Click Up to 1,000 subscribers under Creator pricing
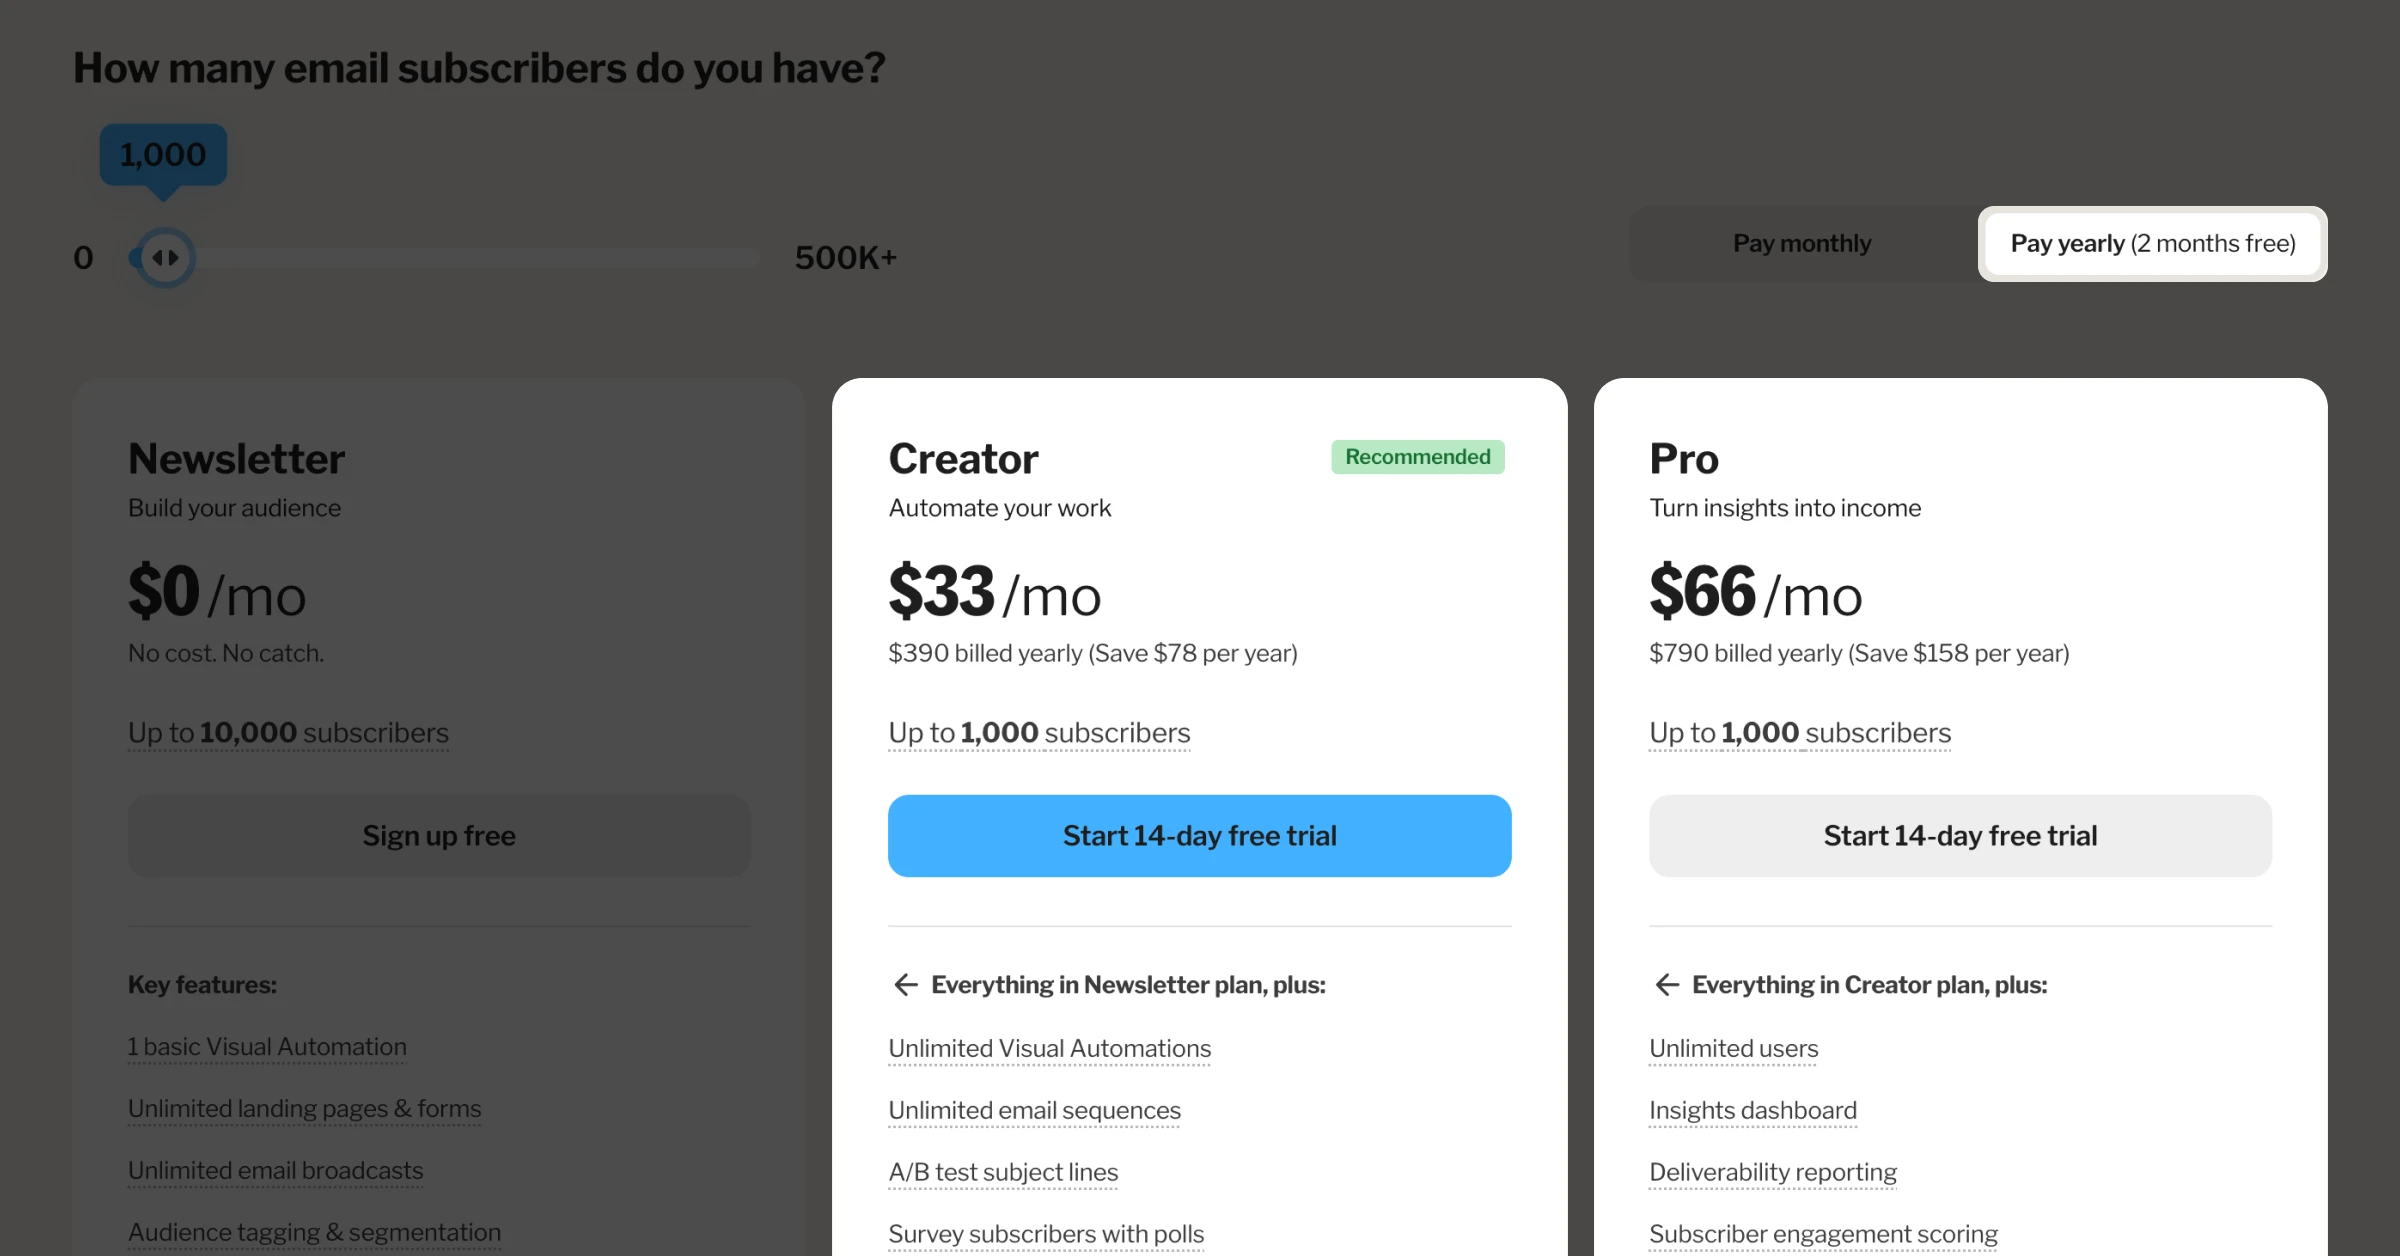 pos(1038,732)
